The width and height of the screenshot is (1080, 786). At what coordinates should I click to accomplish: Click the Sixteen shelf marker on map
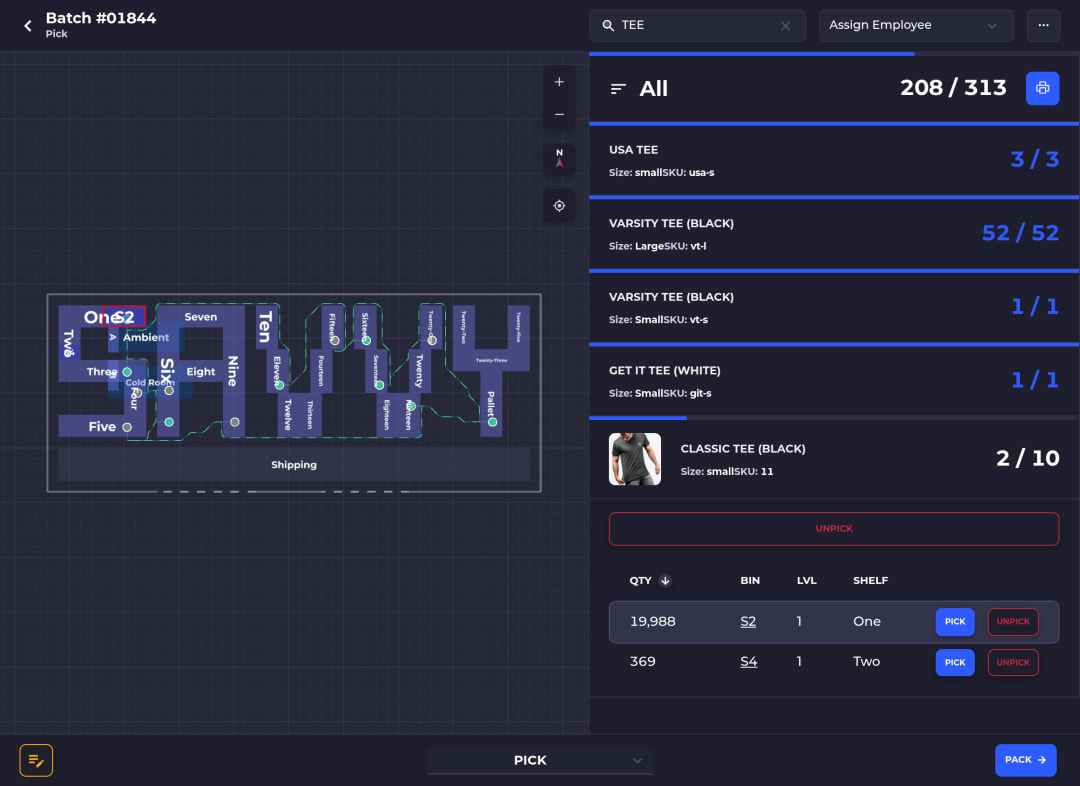(x=366, y=340)
